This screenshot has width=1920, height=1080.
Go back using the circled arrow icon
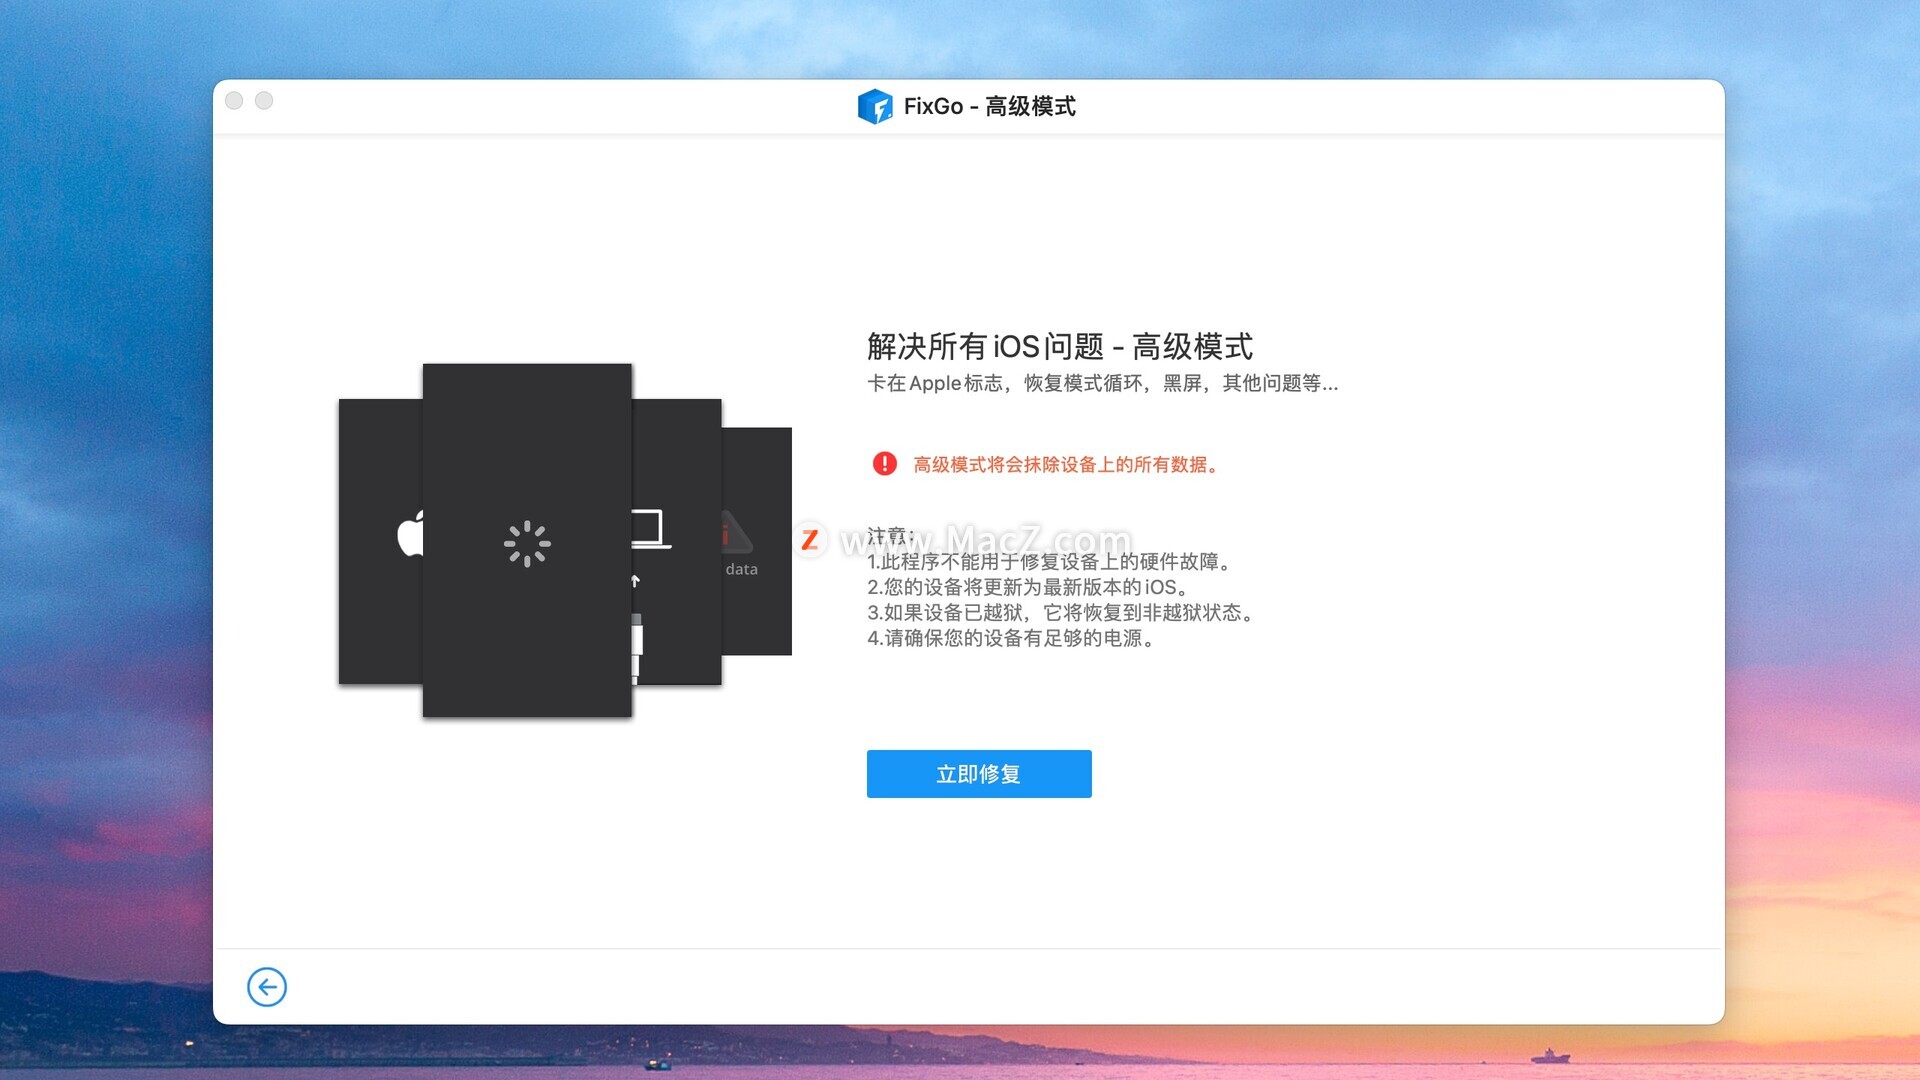tap(267, 987)
